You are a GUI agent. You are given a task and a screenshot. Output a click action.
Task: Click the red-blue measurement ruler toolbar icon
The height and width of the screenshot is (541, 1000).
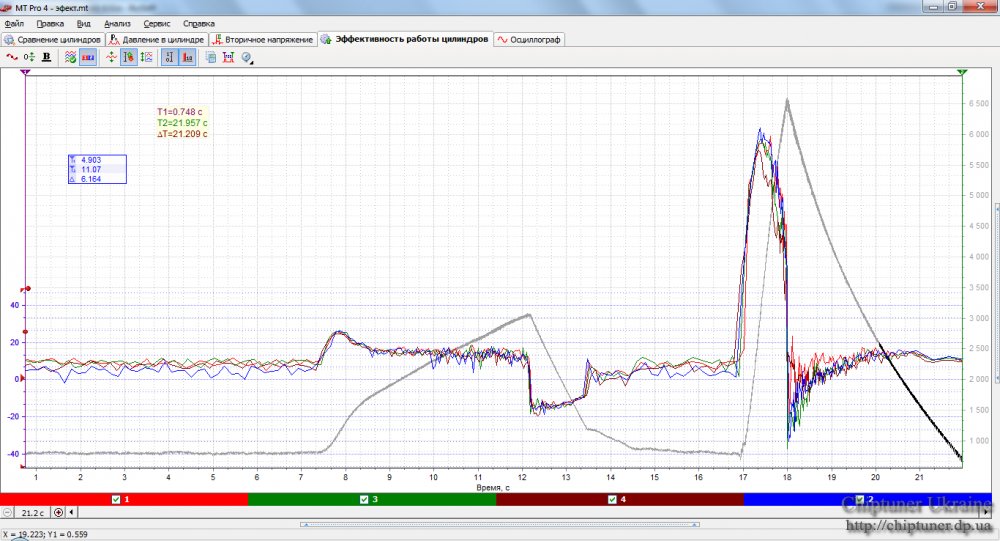pos(228,57)
